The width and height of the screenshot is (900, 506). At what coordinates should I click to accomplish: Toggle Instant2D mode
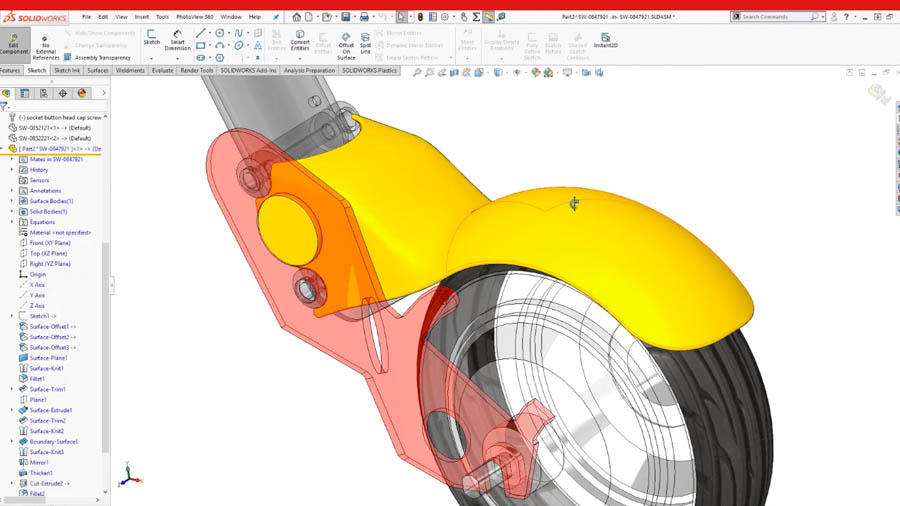(x=605, y=40)
